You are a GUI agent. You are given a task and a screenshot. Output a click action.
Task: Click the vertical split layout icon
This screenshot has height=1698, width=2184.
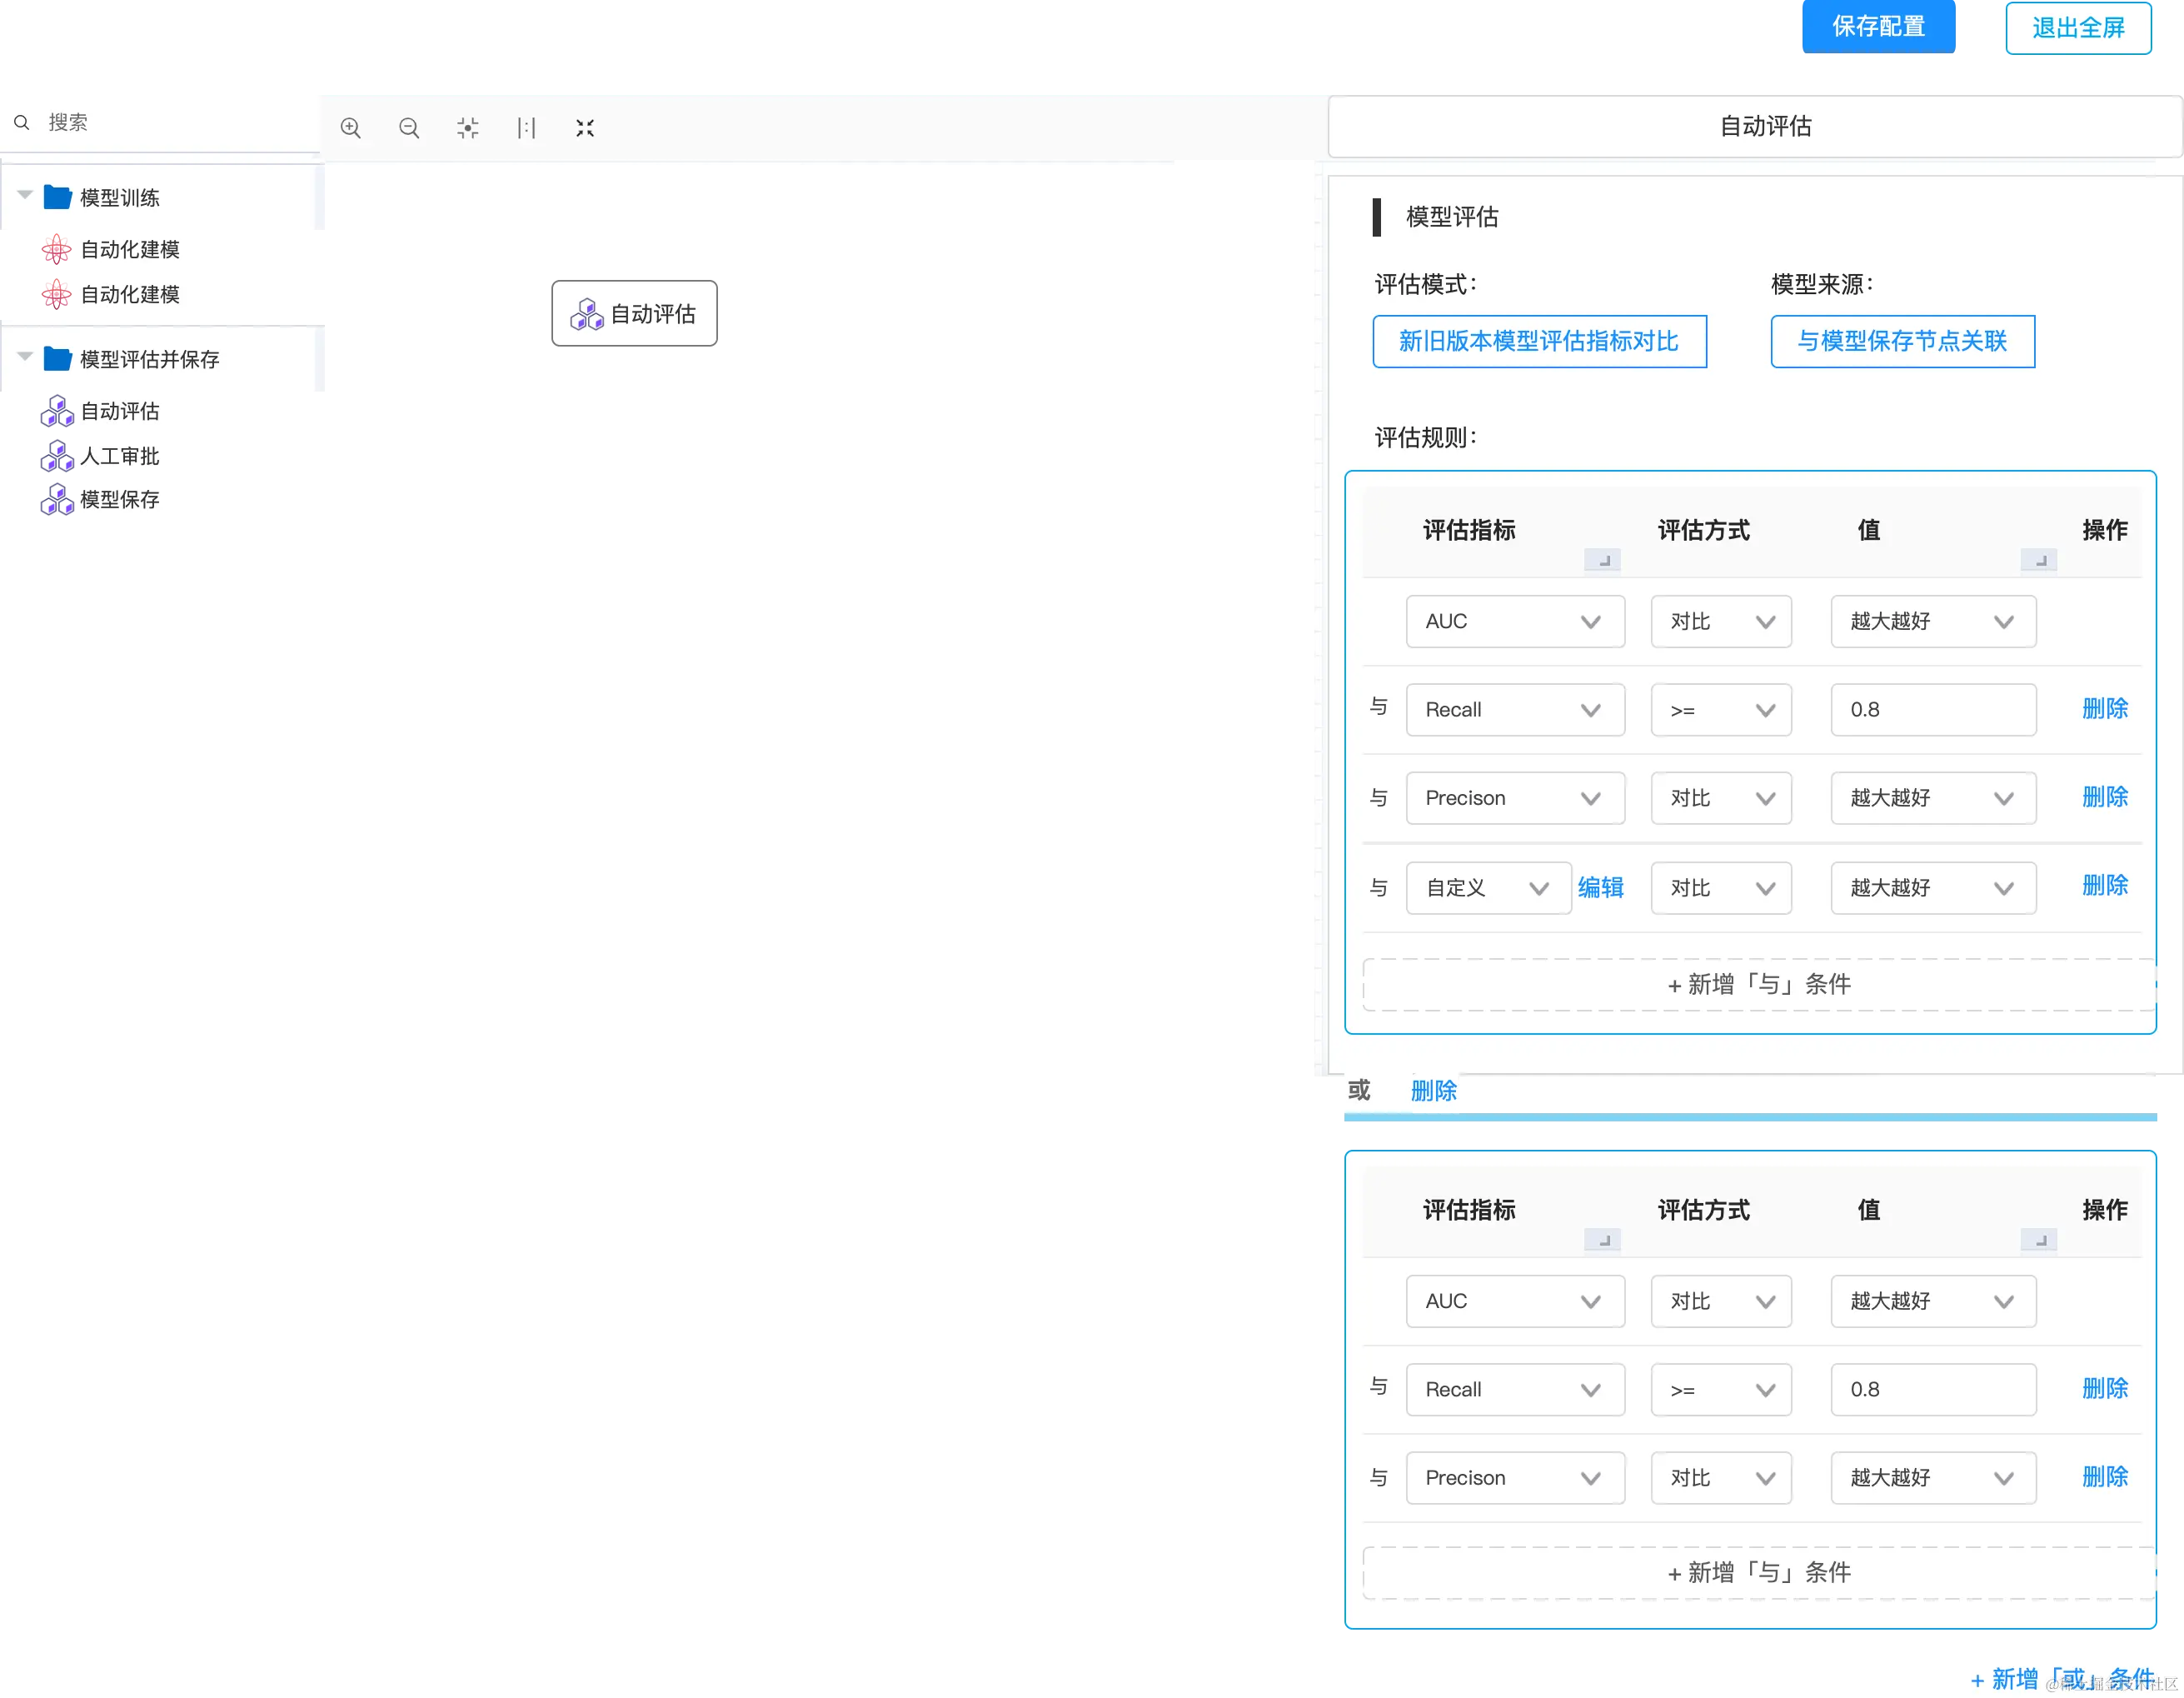point(527,128)
